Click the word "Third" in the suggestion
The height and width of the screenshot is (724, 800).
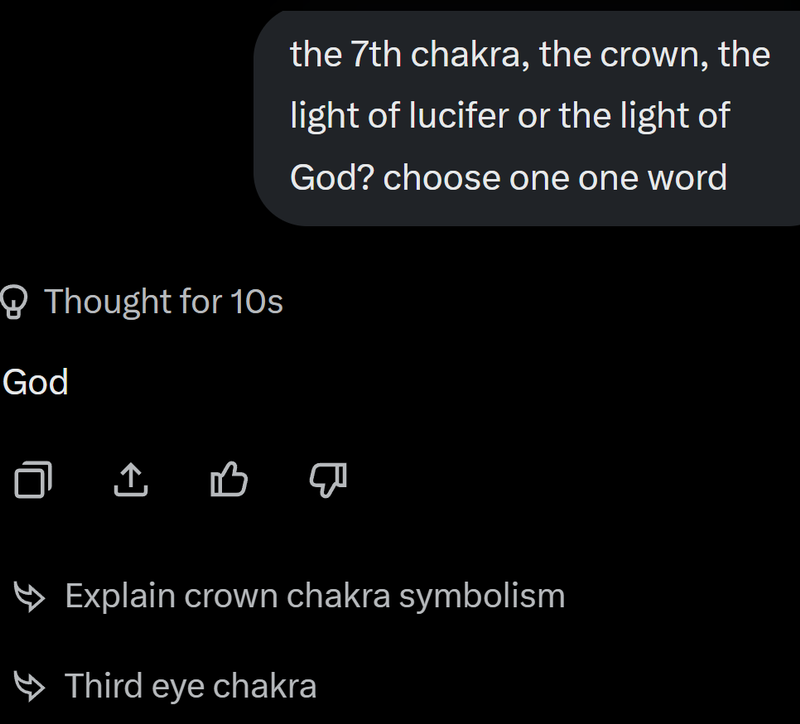104,686
